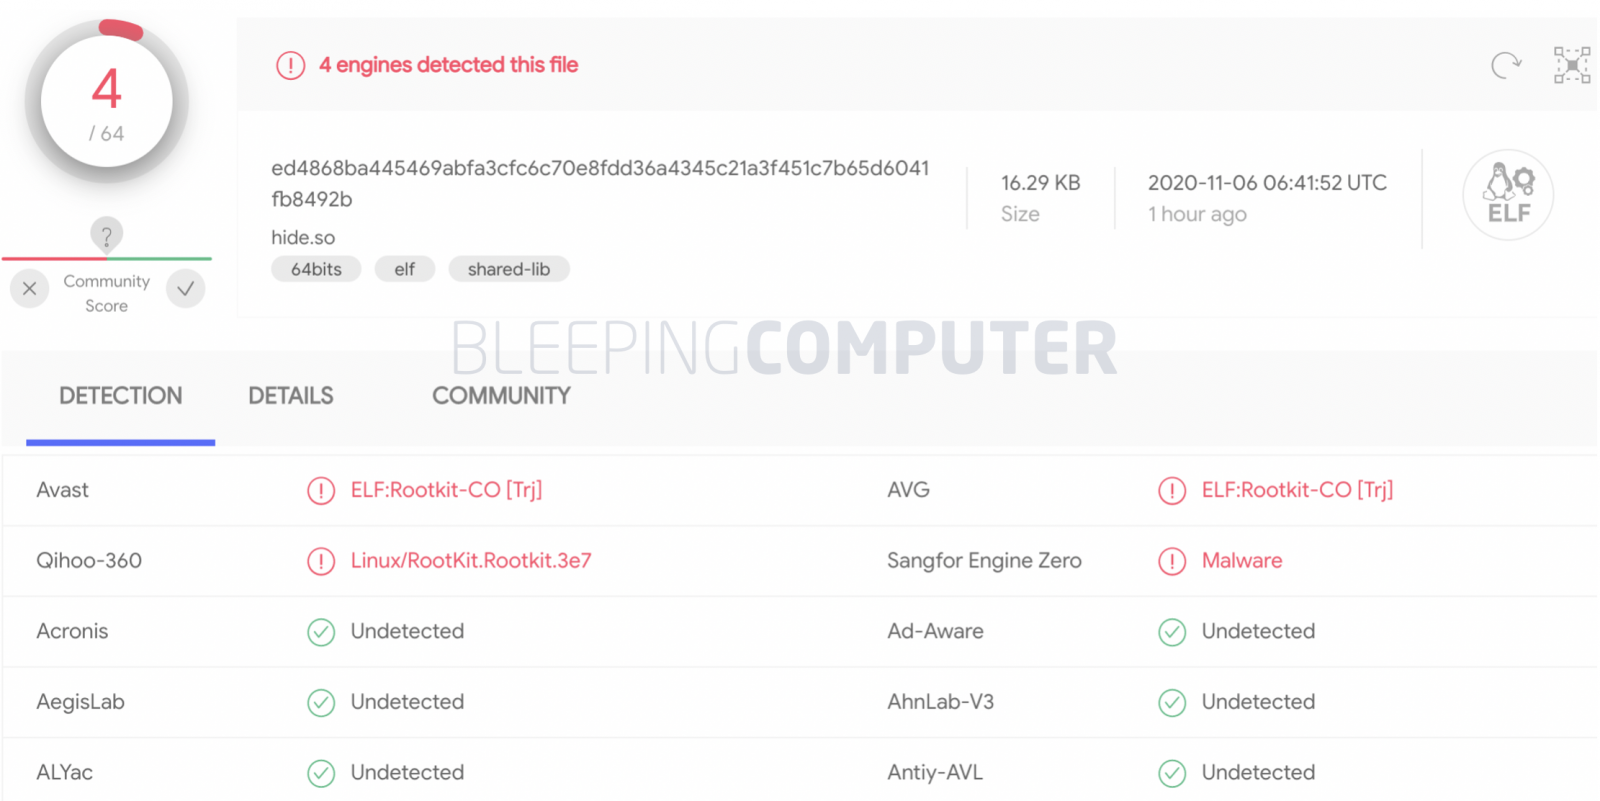Open the COMMUNITY tab
Screen dimensions: 1600x801
click(501, 396)
